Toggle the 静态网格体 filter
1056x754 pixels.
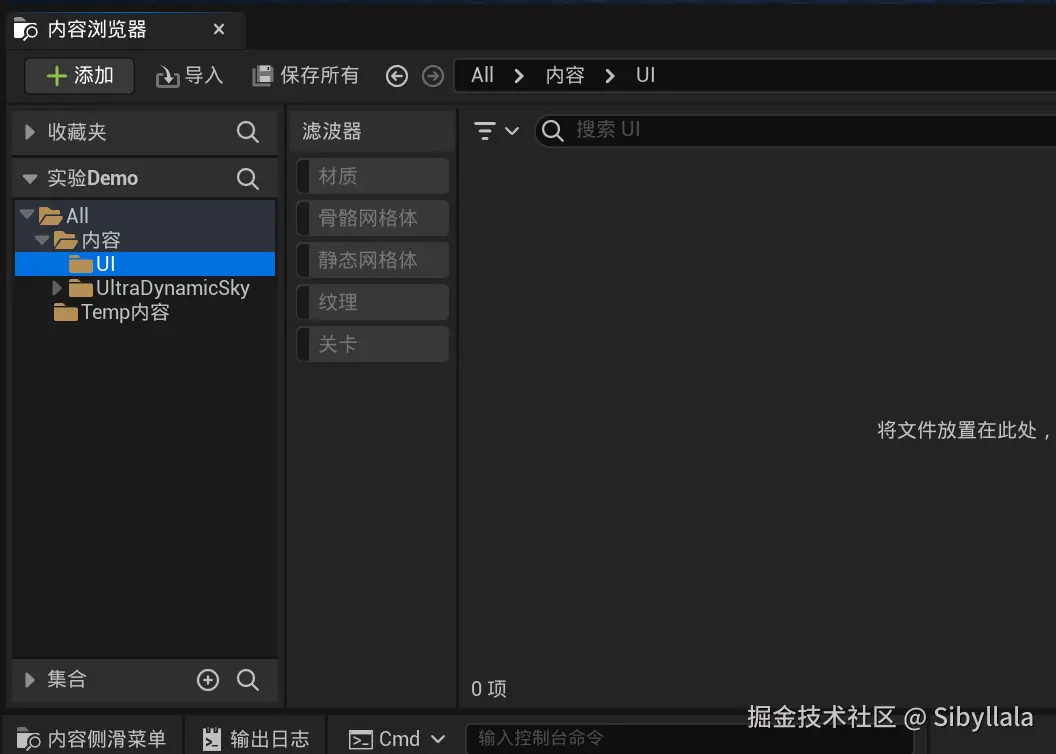(x=372, y=260)
